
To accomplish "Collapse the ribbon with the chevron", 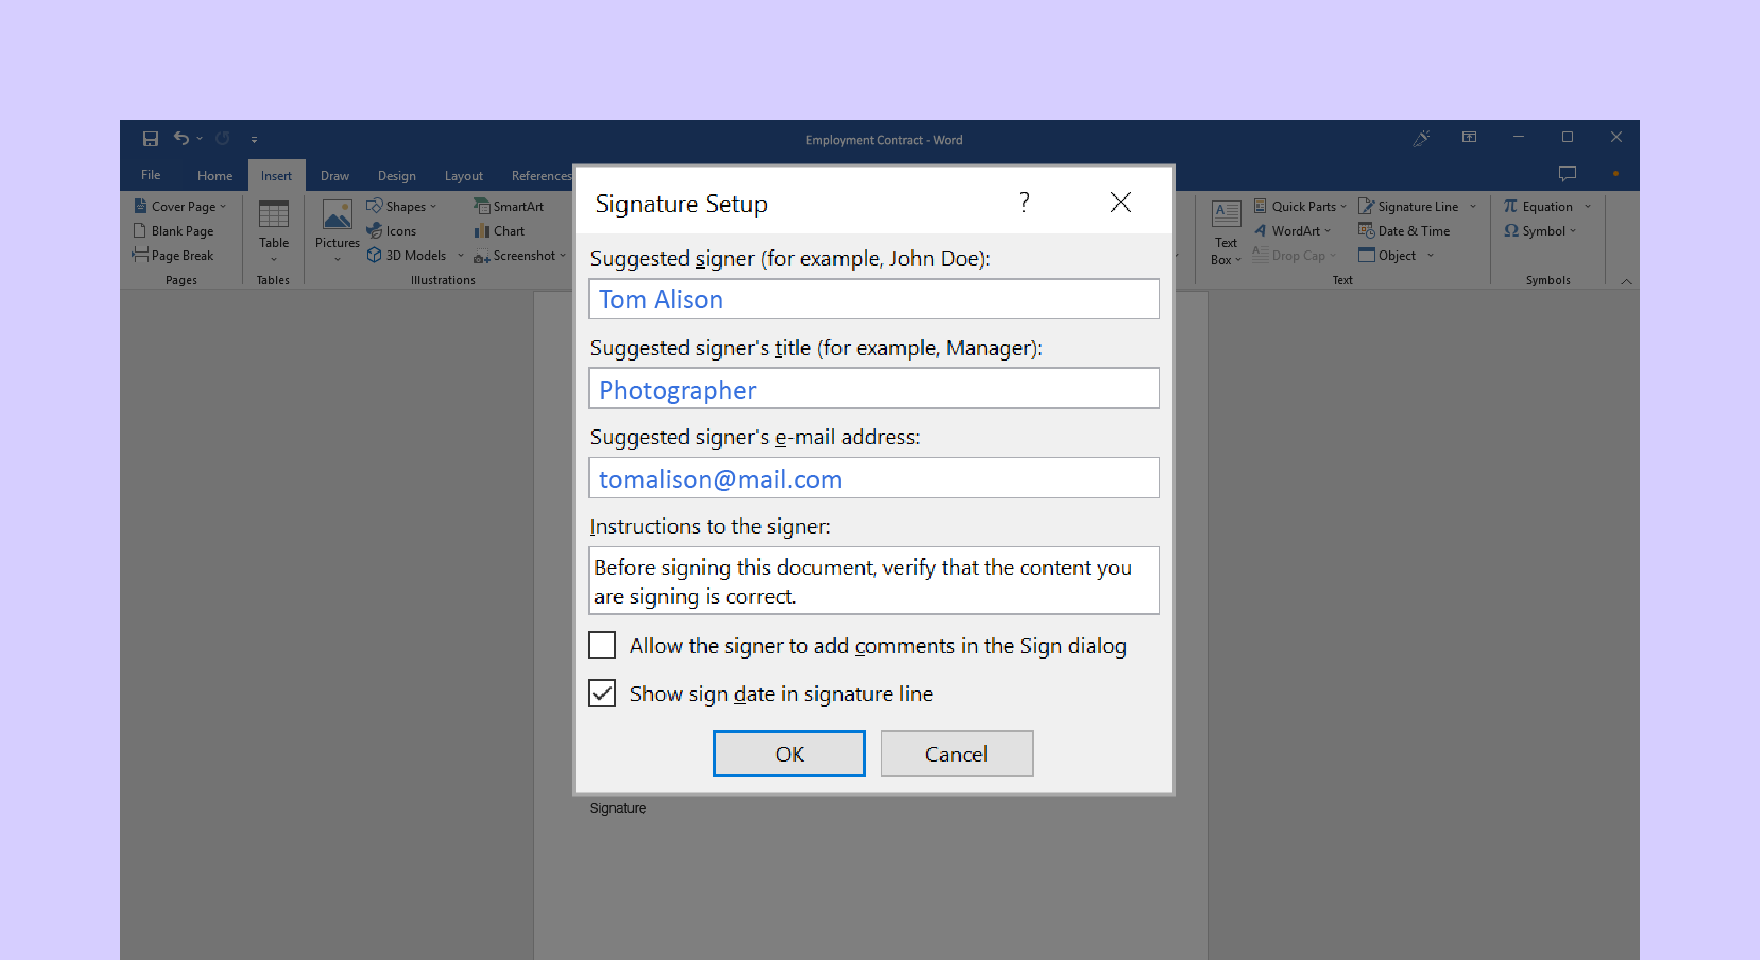I will [x=1625, y=281].
